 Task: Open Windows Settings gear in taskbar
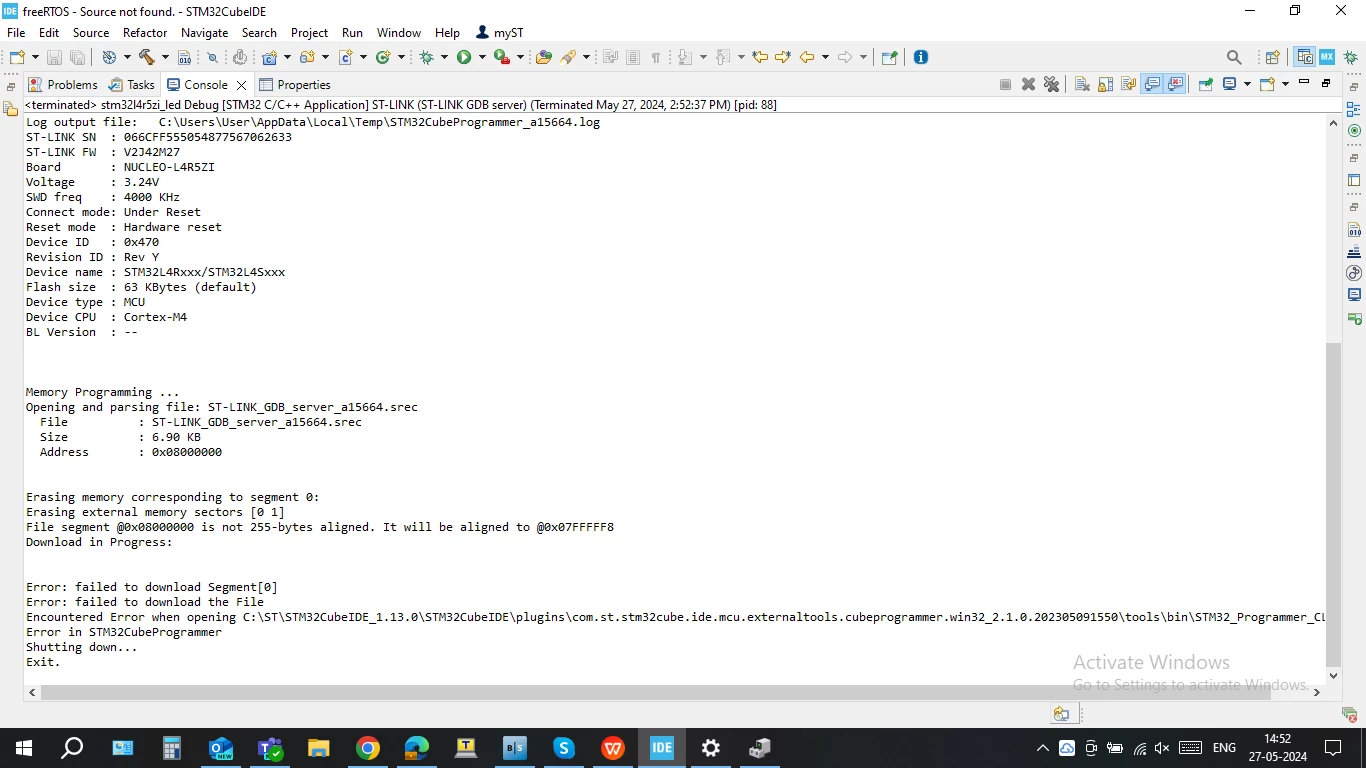point(711,748)
